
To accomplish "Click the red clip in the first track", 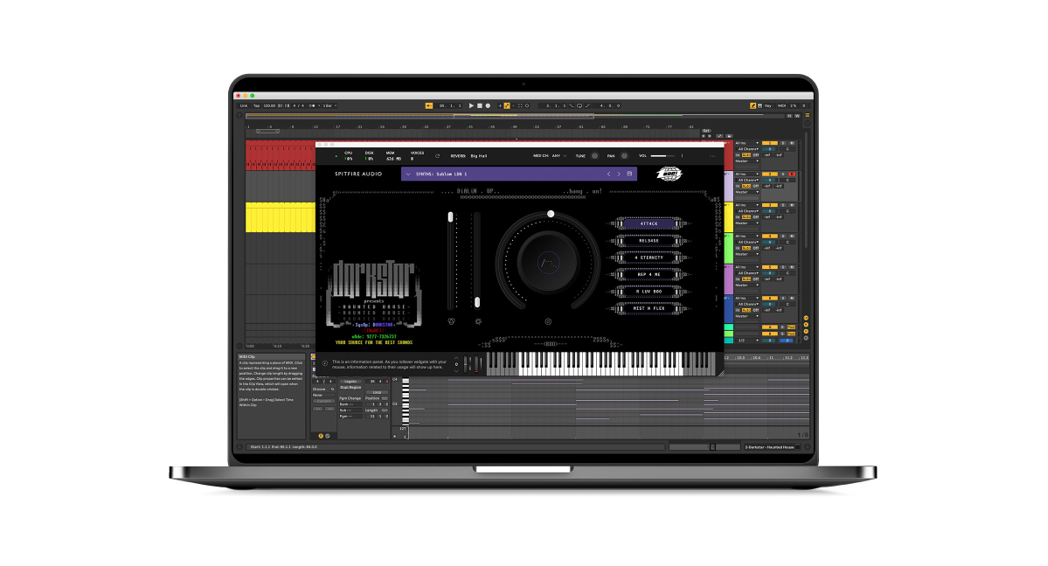I will click(x=281, y=155).
